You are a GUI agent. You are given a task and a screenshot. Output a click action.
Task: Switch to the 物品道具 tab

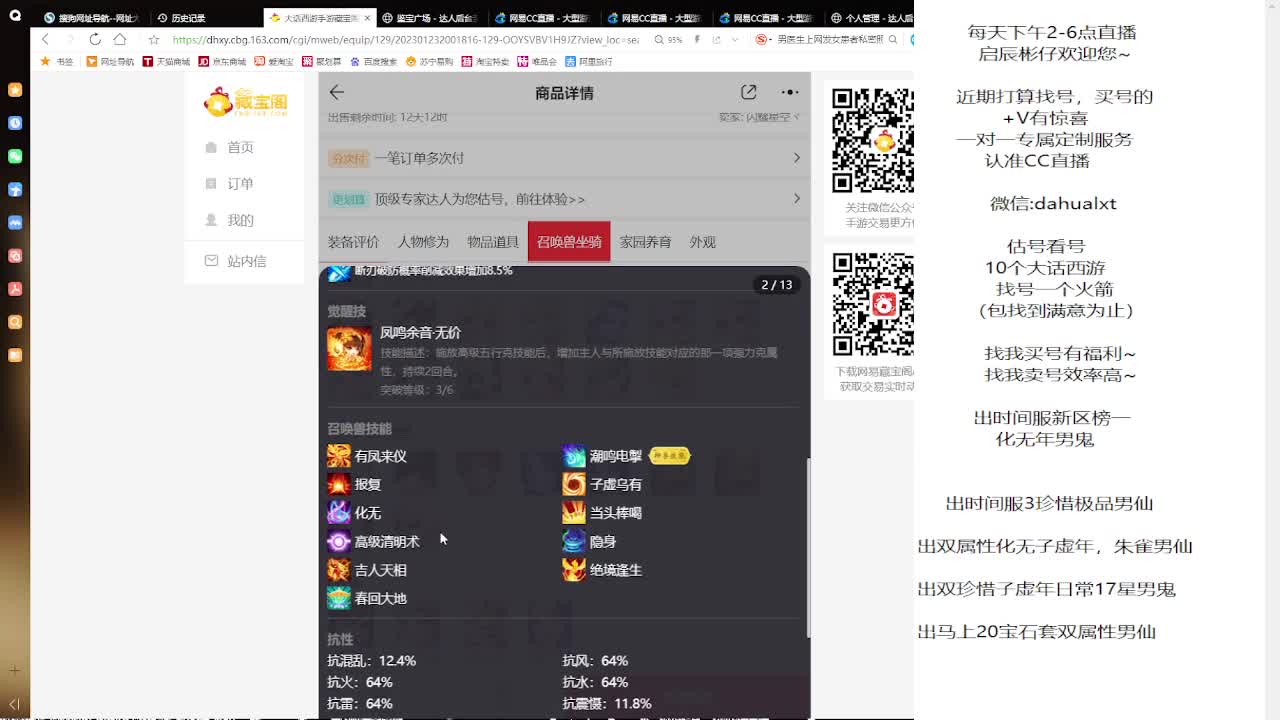point(493,242)
